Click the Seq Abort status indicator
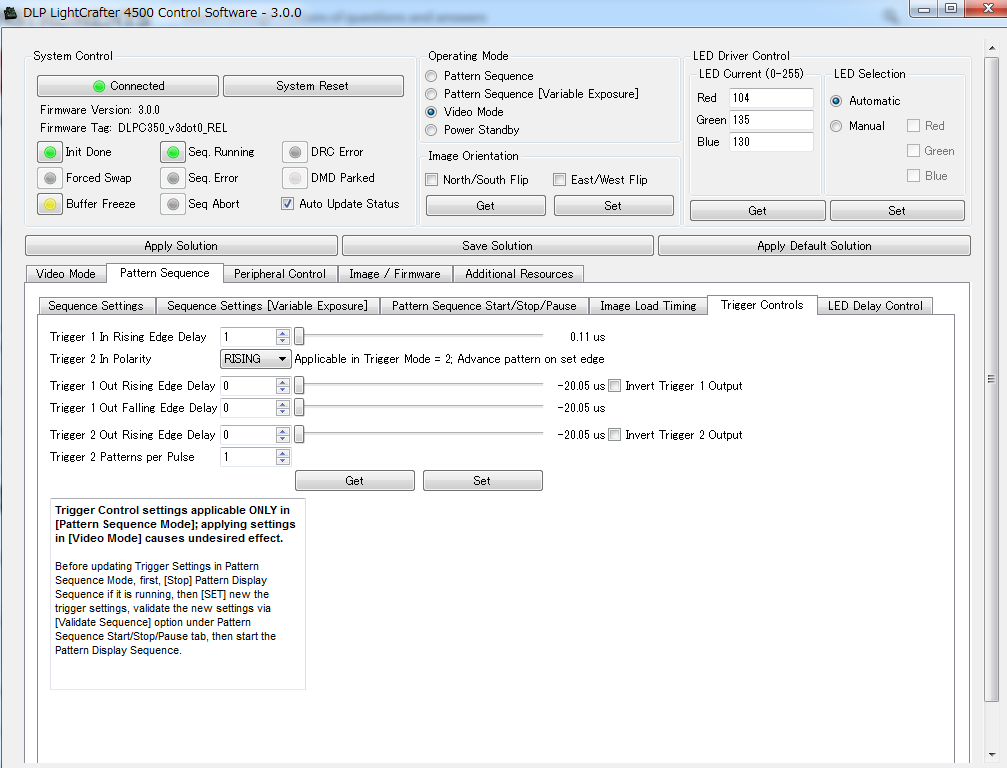Image resolution: width=1007 pixels, height=768 pixels. pyautogui.click(x=173, y=204)
